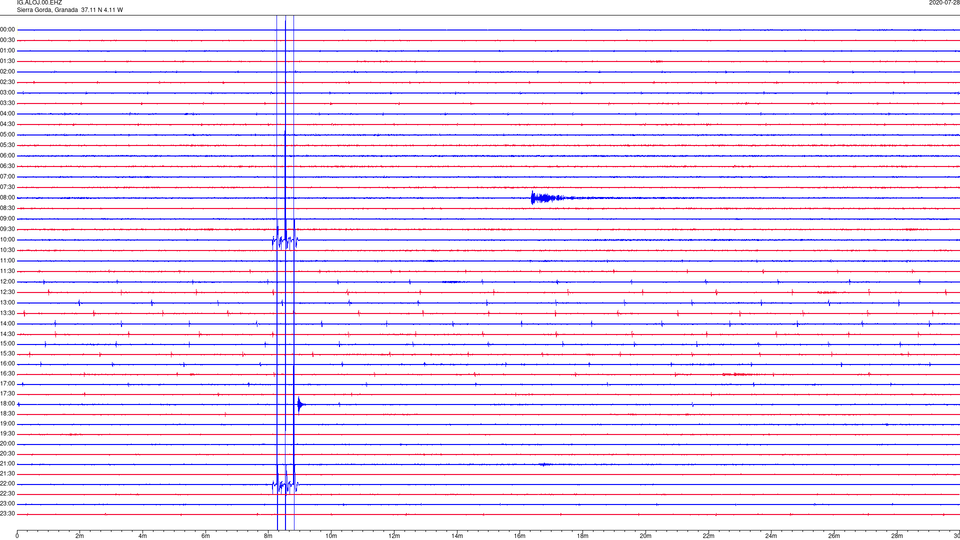Select the 04:00 trace time label

click(x=8, y=113)
